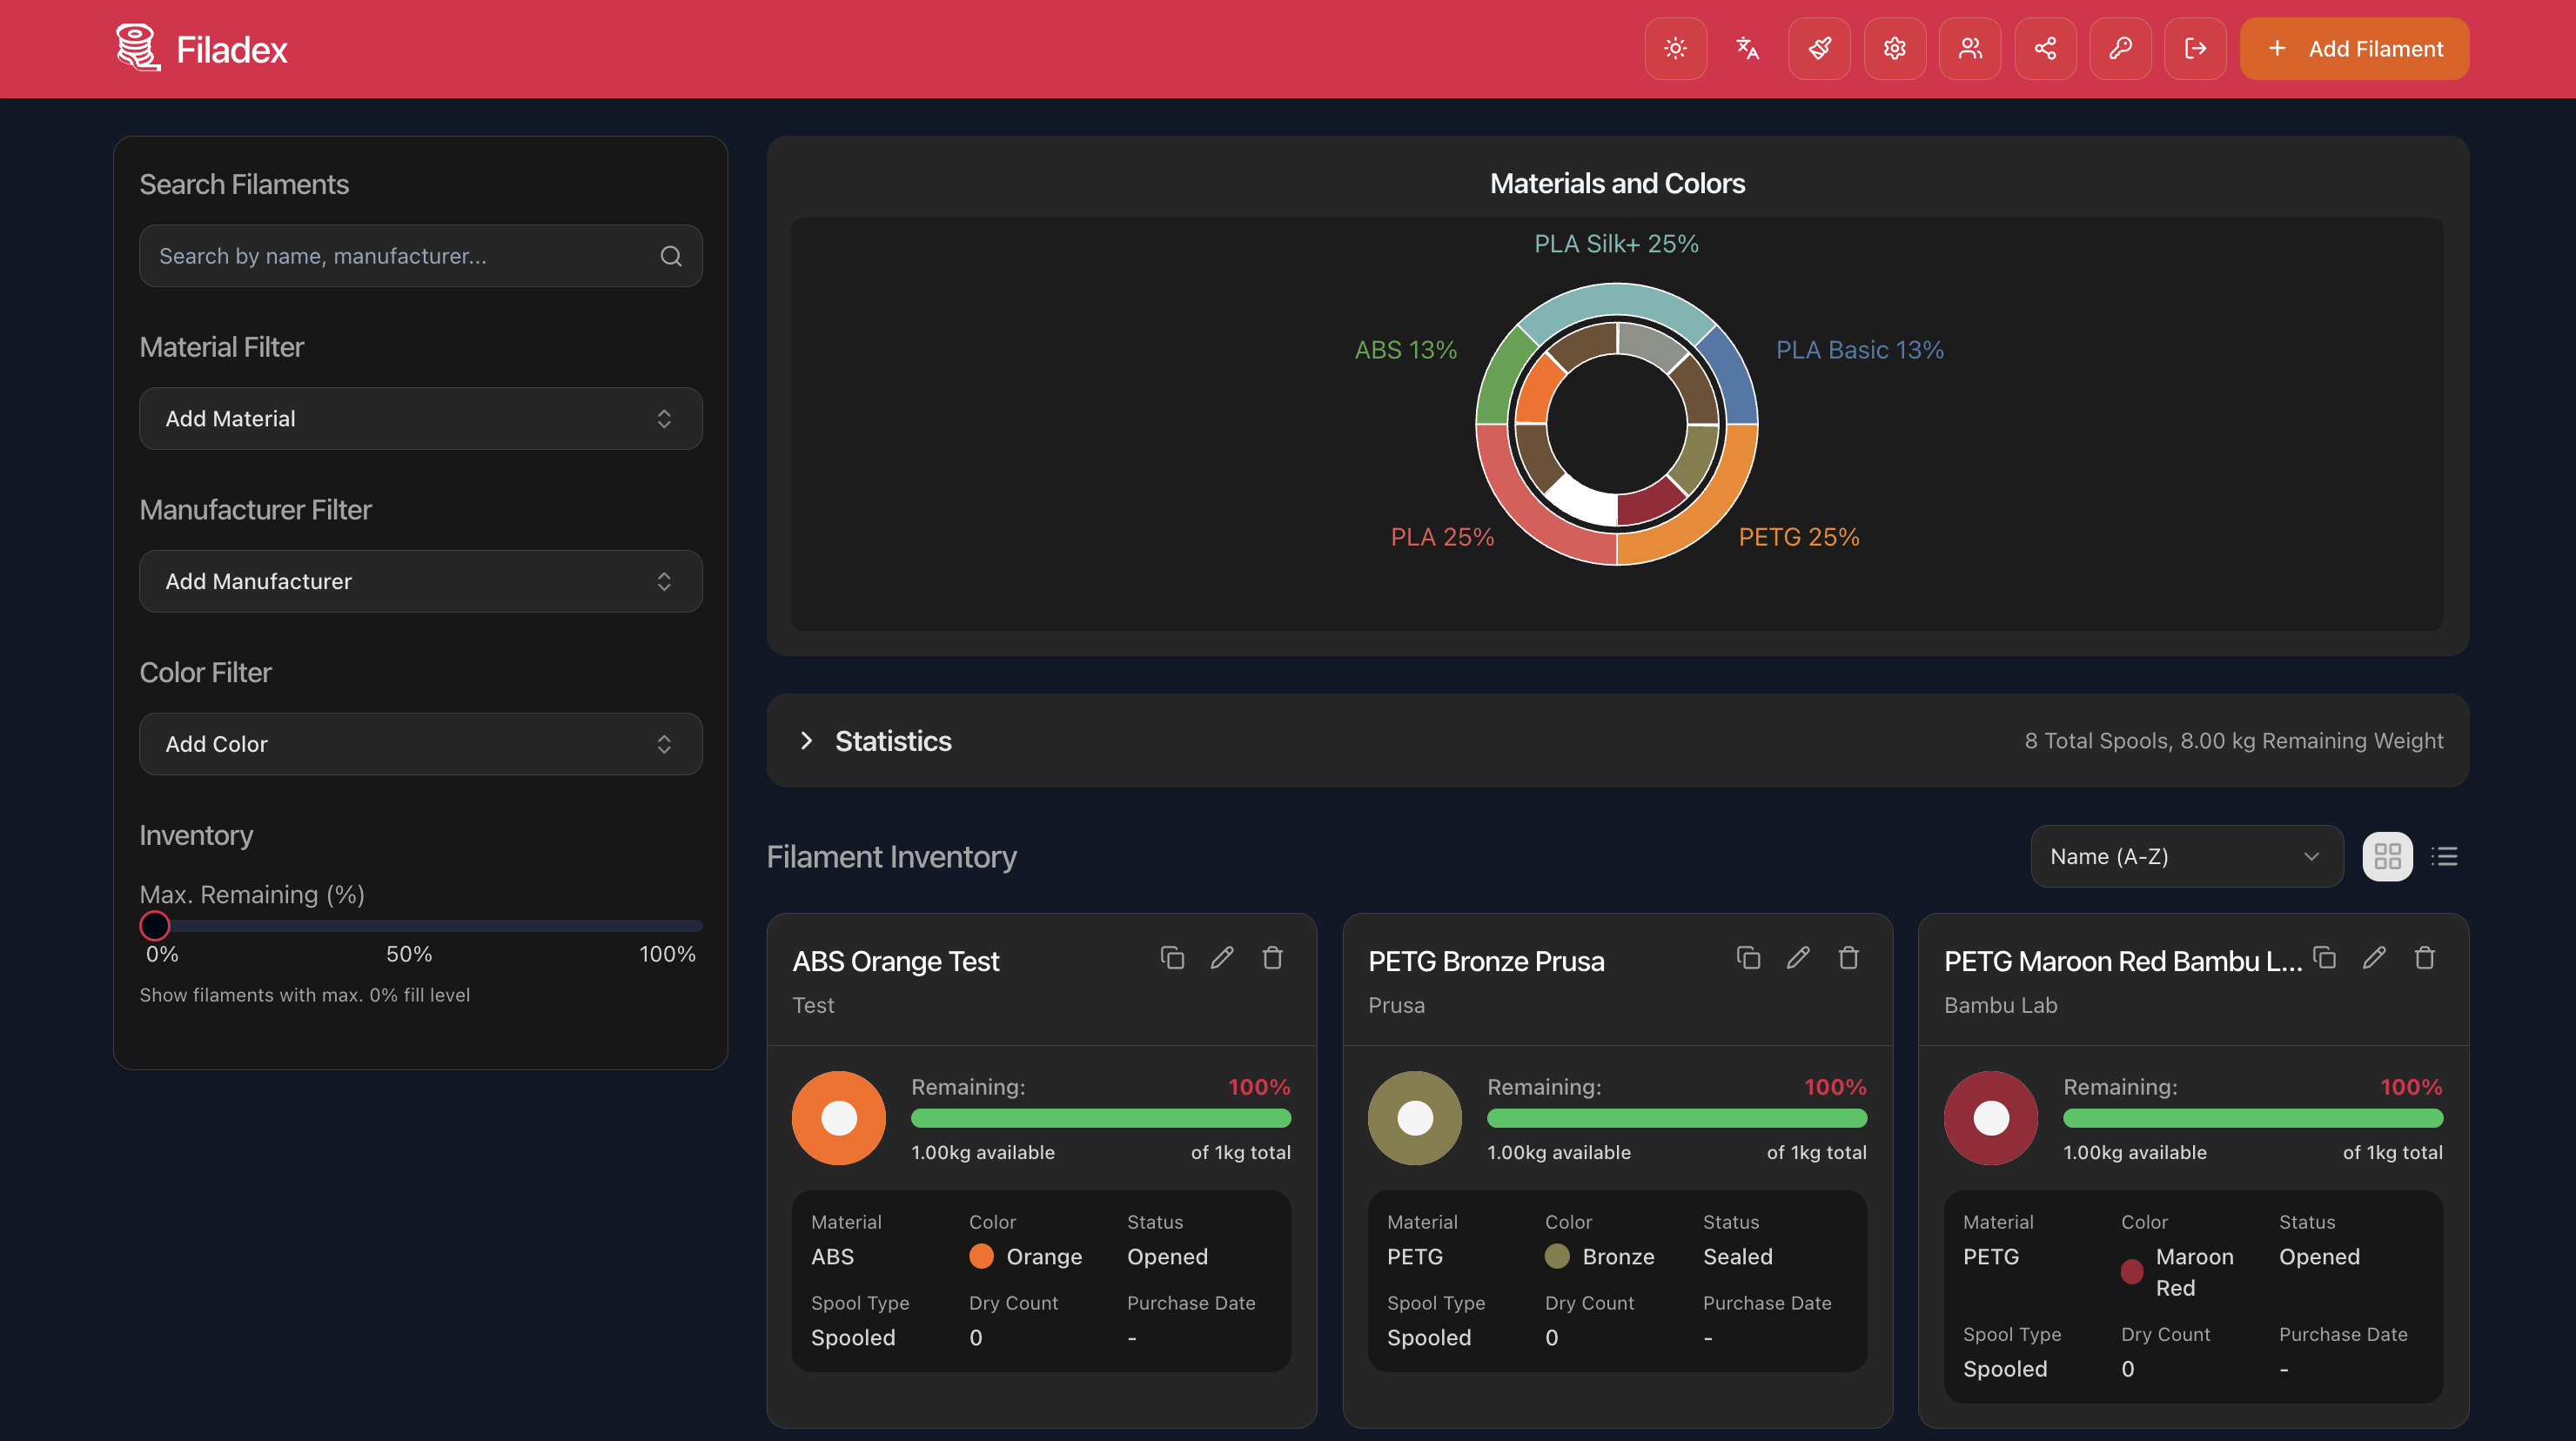2576x1441 pixels.
Task: Open the users management icon
Action: pyautogui.click(x=1969, y=48)
